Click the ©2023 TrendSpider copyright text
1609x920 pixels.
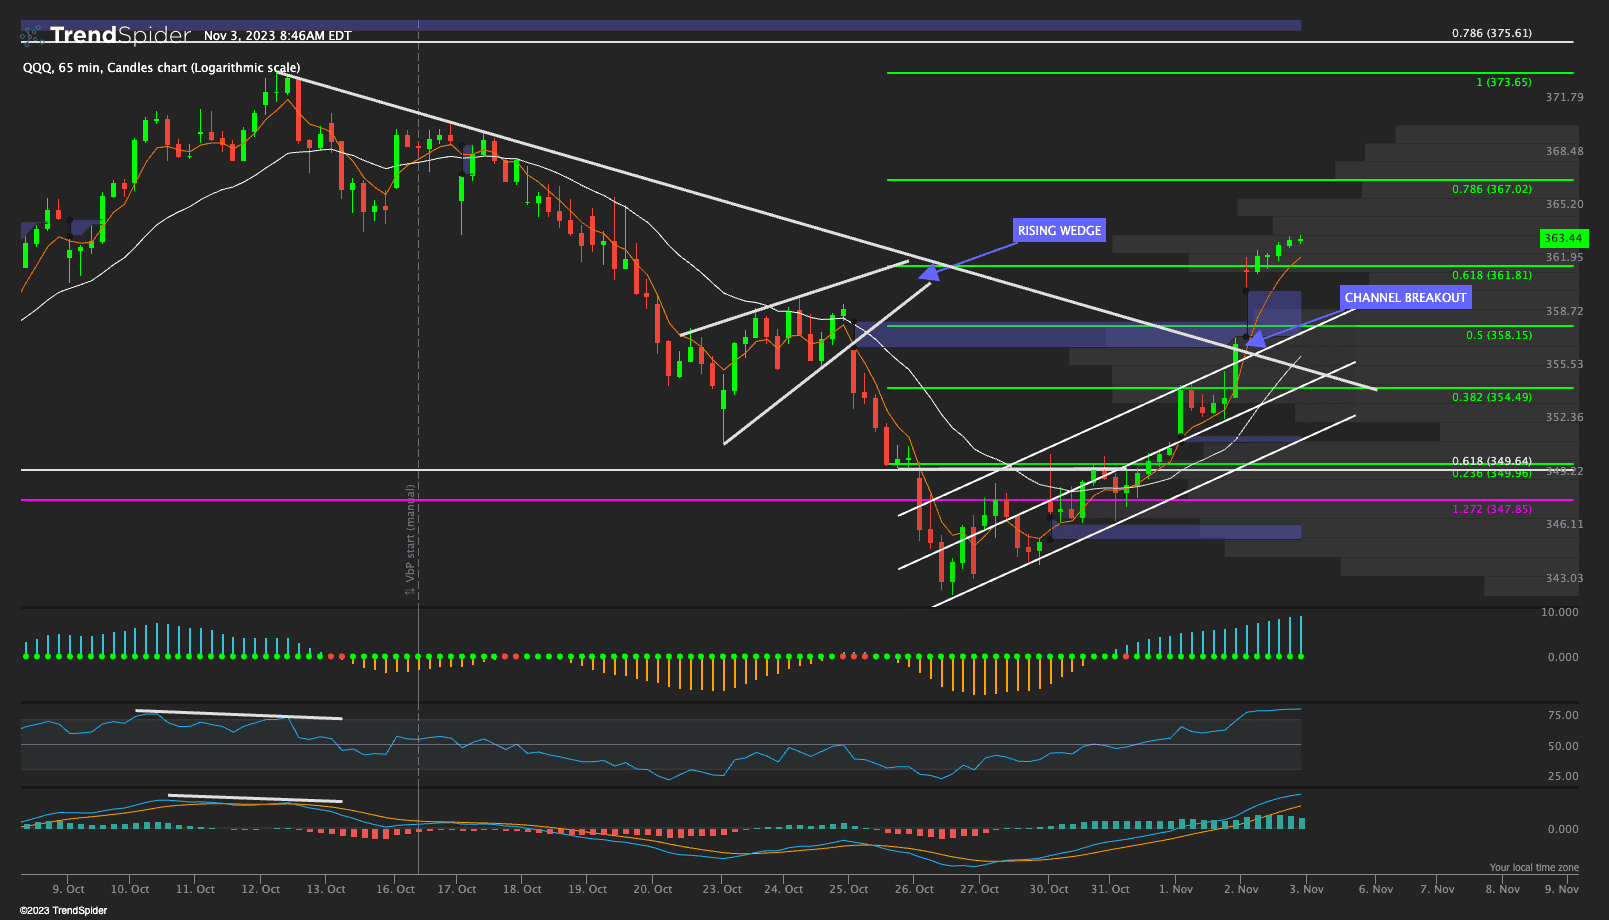click(x=63, y=911)
